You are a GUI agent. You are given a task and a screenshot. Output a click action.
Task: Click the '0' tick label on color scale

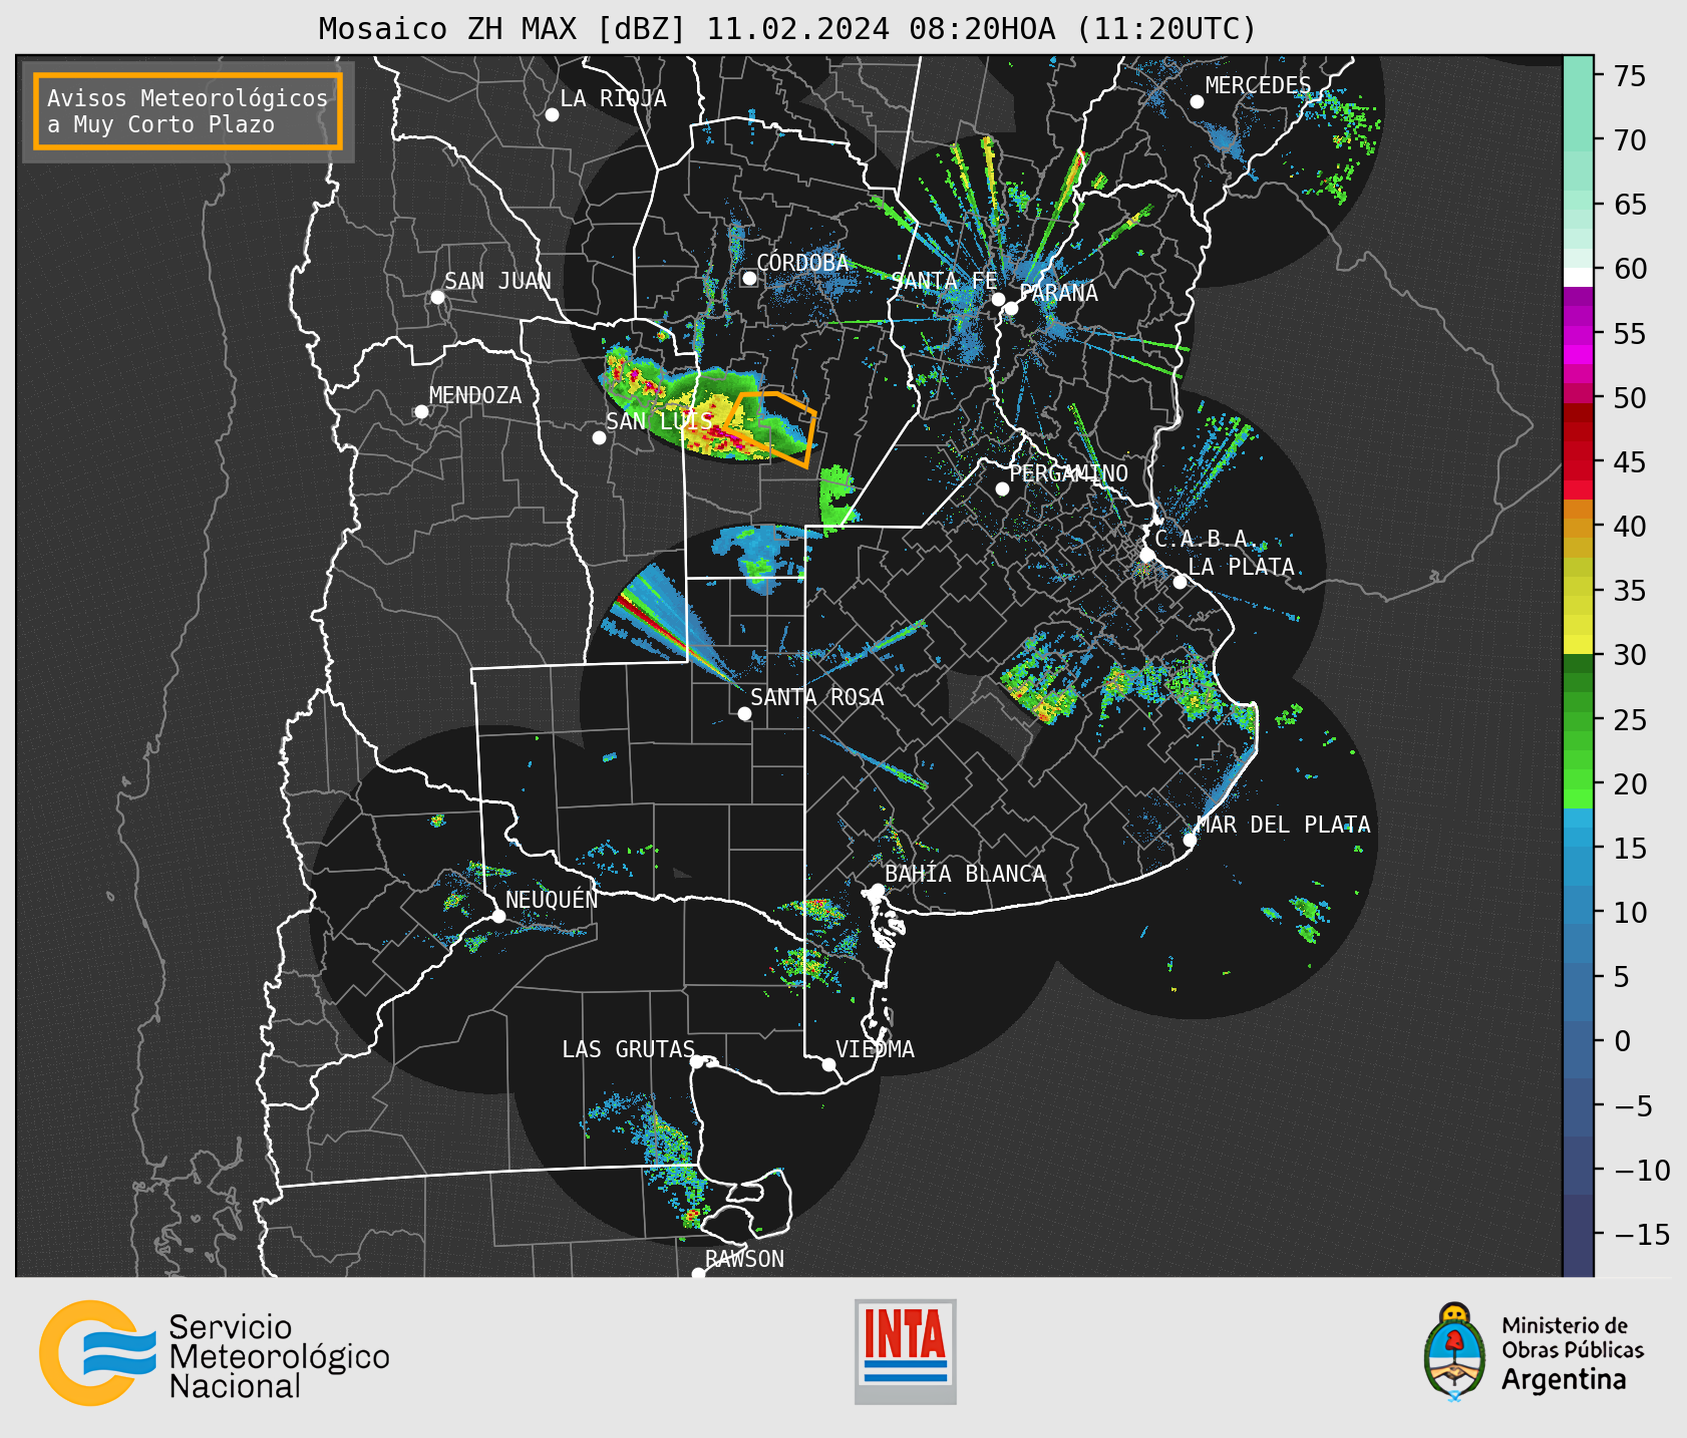pyautogui.click(x=1621, y=1041)
